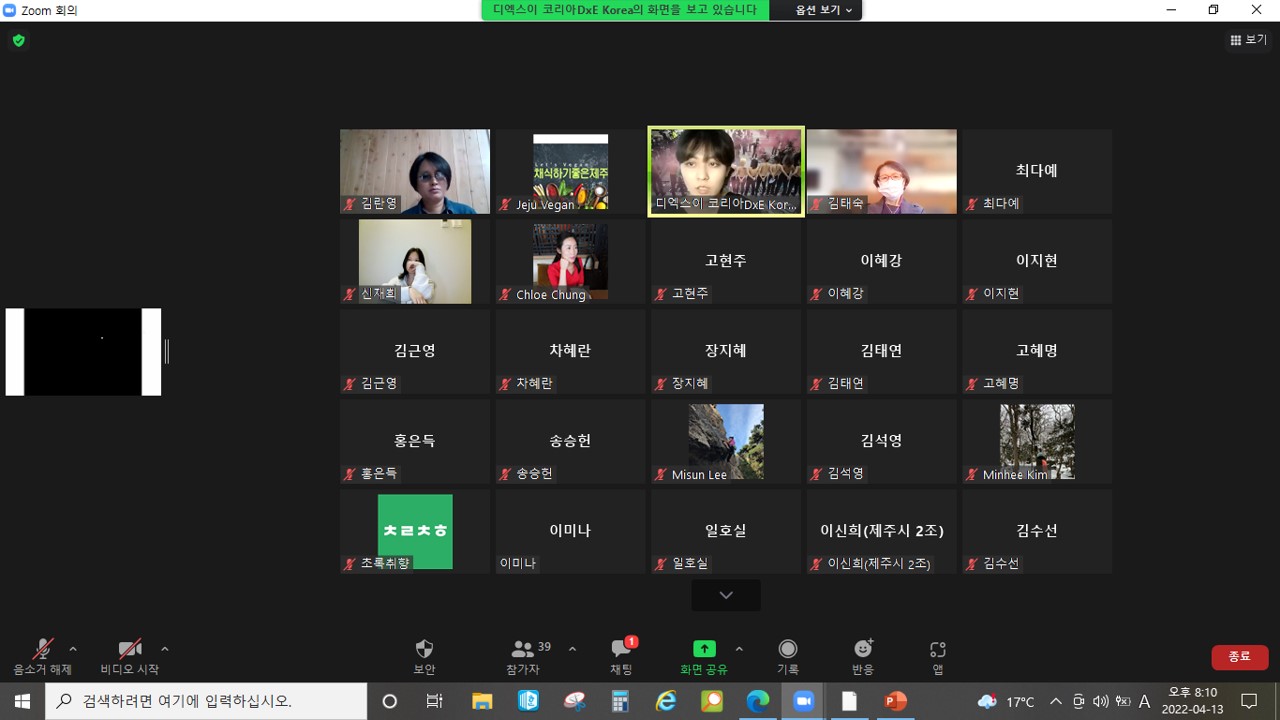Screen dimensions: 1280x720
Task: Select 일호실 participant tile
Action: [x=726, y=531]
